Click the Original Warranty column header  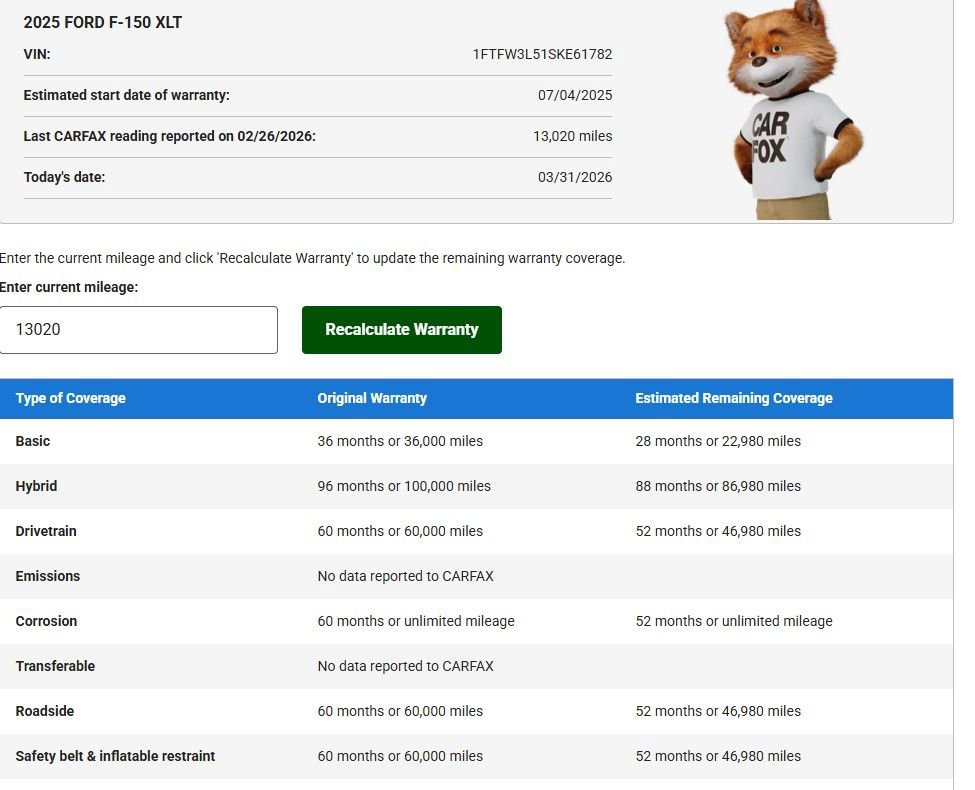pyautogui.click(x=372, y=398)
